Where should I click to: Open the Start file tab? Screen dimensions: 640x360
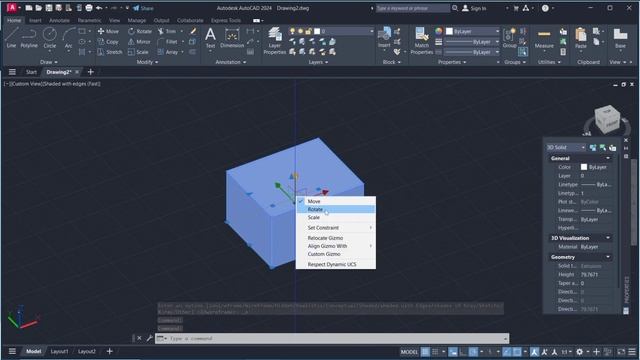pyautogui.click(x=31, y=72)
